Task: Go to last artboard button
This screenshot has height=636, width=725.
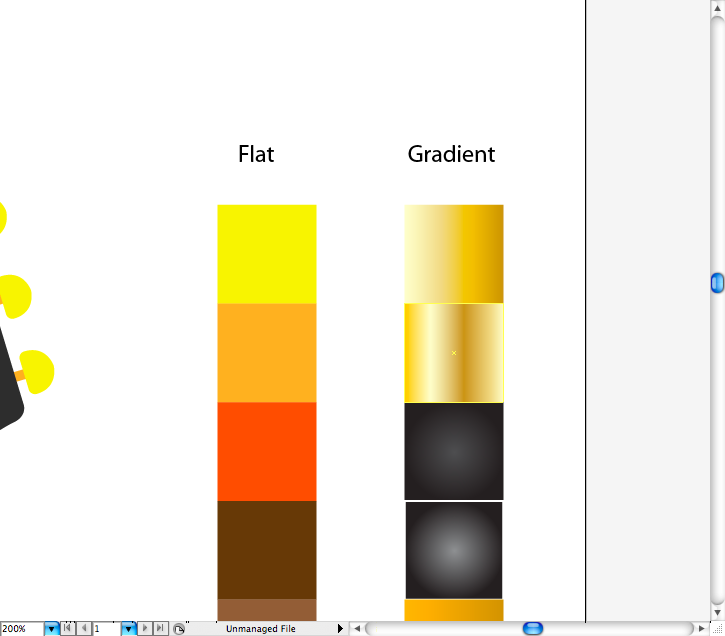Action: pyautogui.click(x=160, y=629)
